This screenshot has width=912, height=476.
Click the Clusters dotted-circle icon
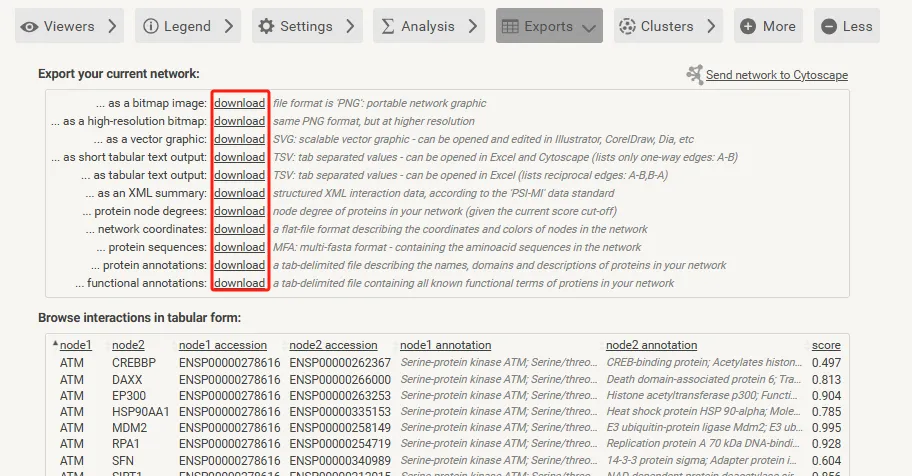click(626, 27)
